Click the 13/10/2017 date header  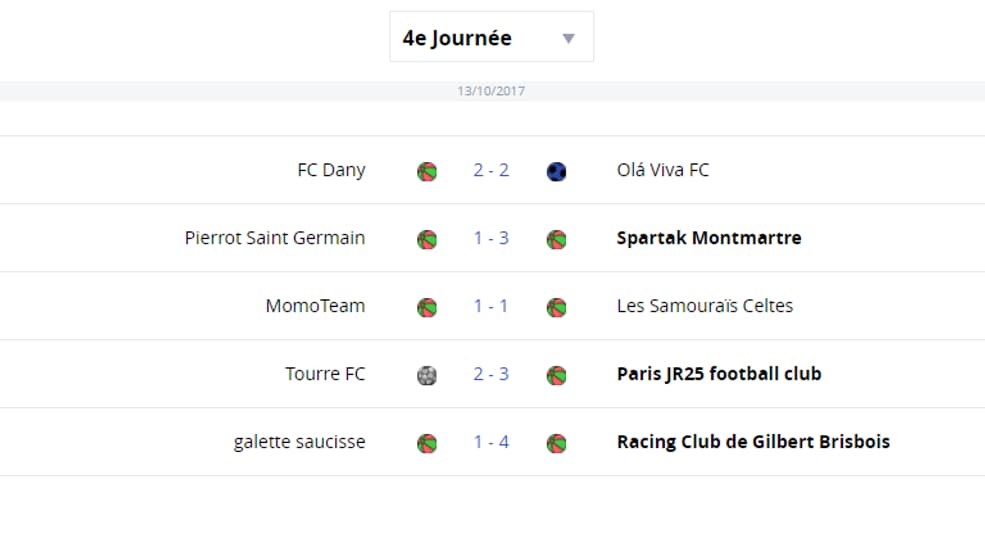coord(491,91)
